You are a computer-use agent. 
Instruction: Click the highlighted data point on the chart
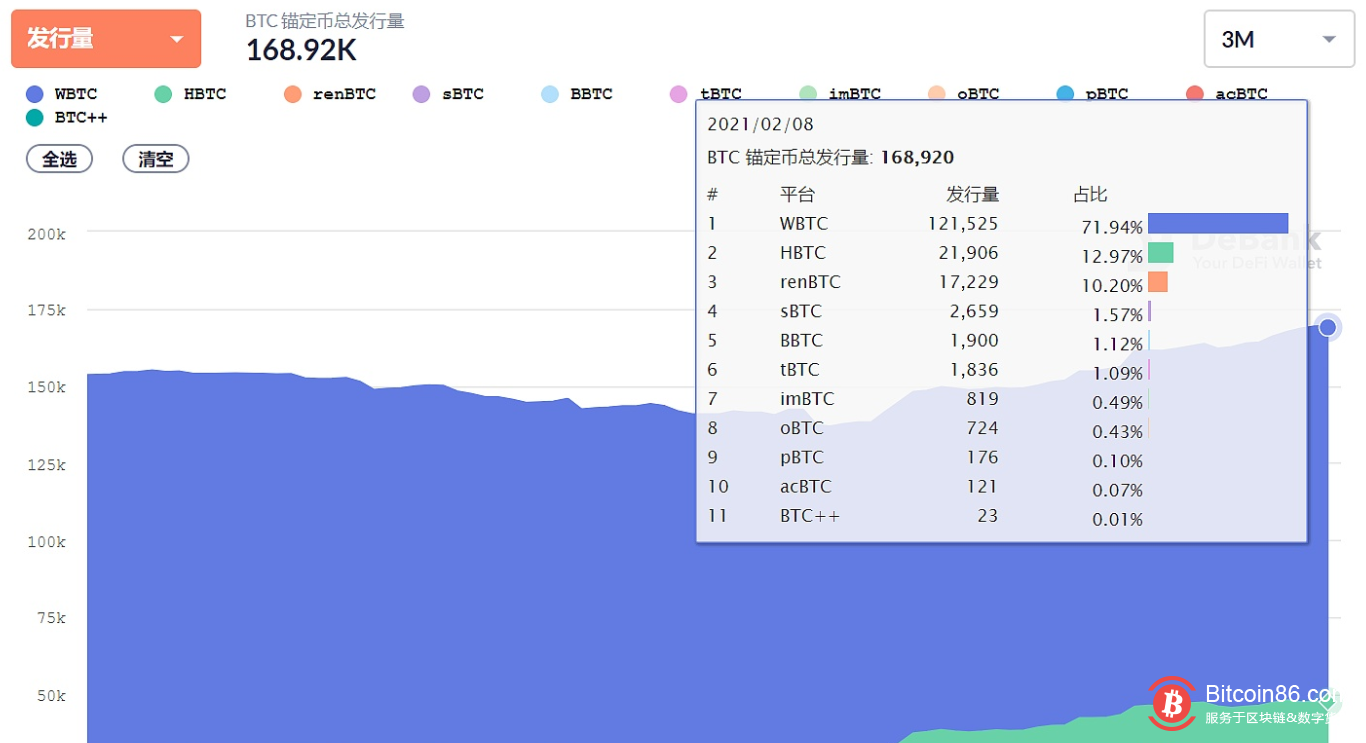tap(1327, 327)
